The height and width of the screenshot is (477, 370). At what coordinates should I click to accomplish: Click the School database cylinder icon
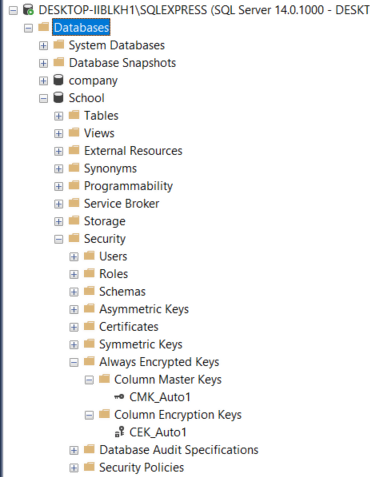click(x=58, y=98)
